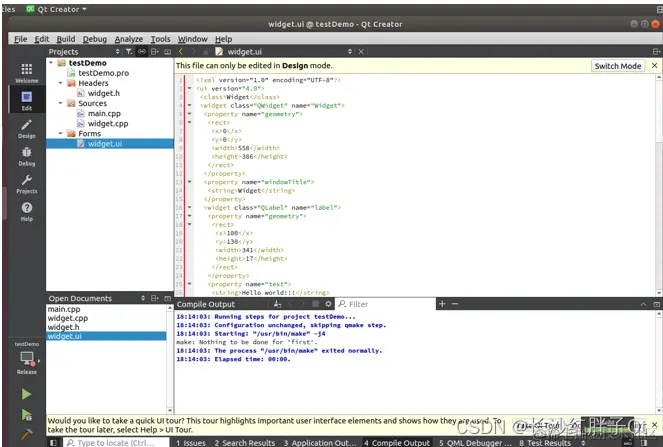Click the green Run button
Screen dimensions: 663x447
tap(26, 394)
